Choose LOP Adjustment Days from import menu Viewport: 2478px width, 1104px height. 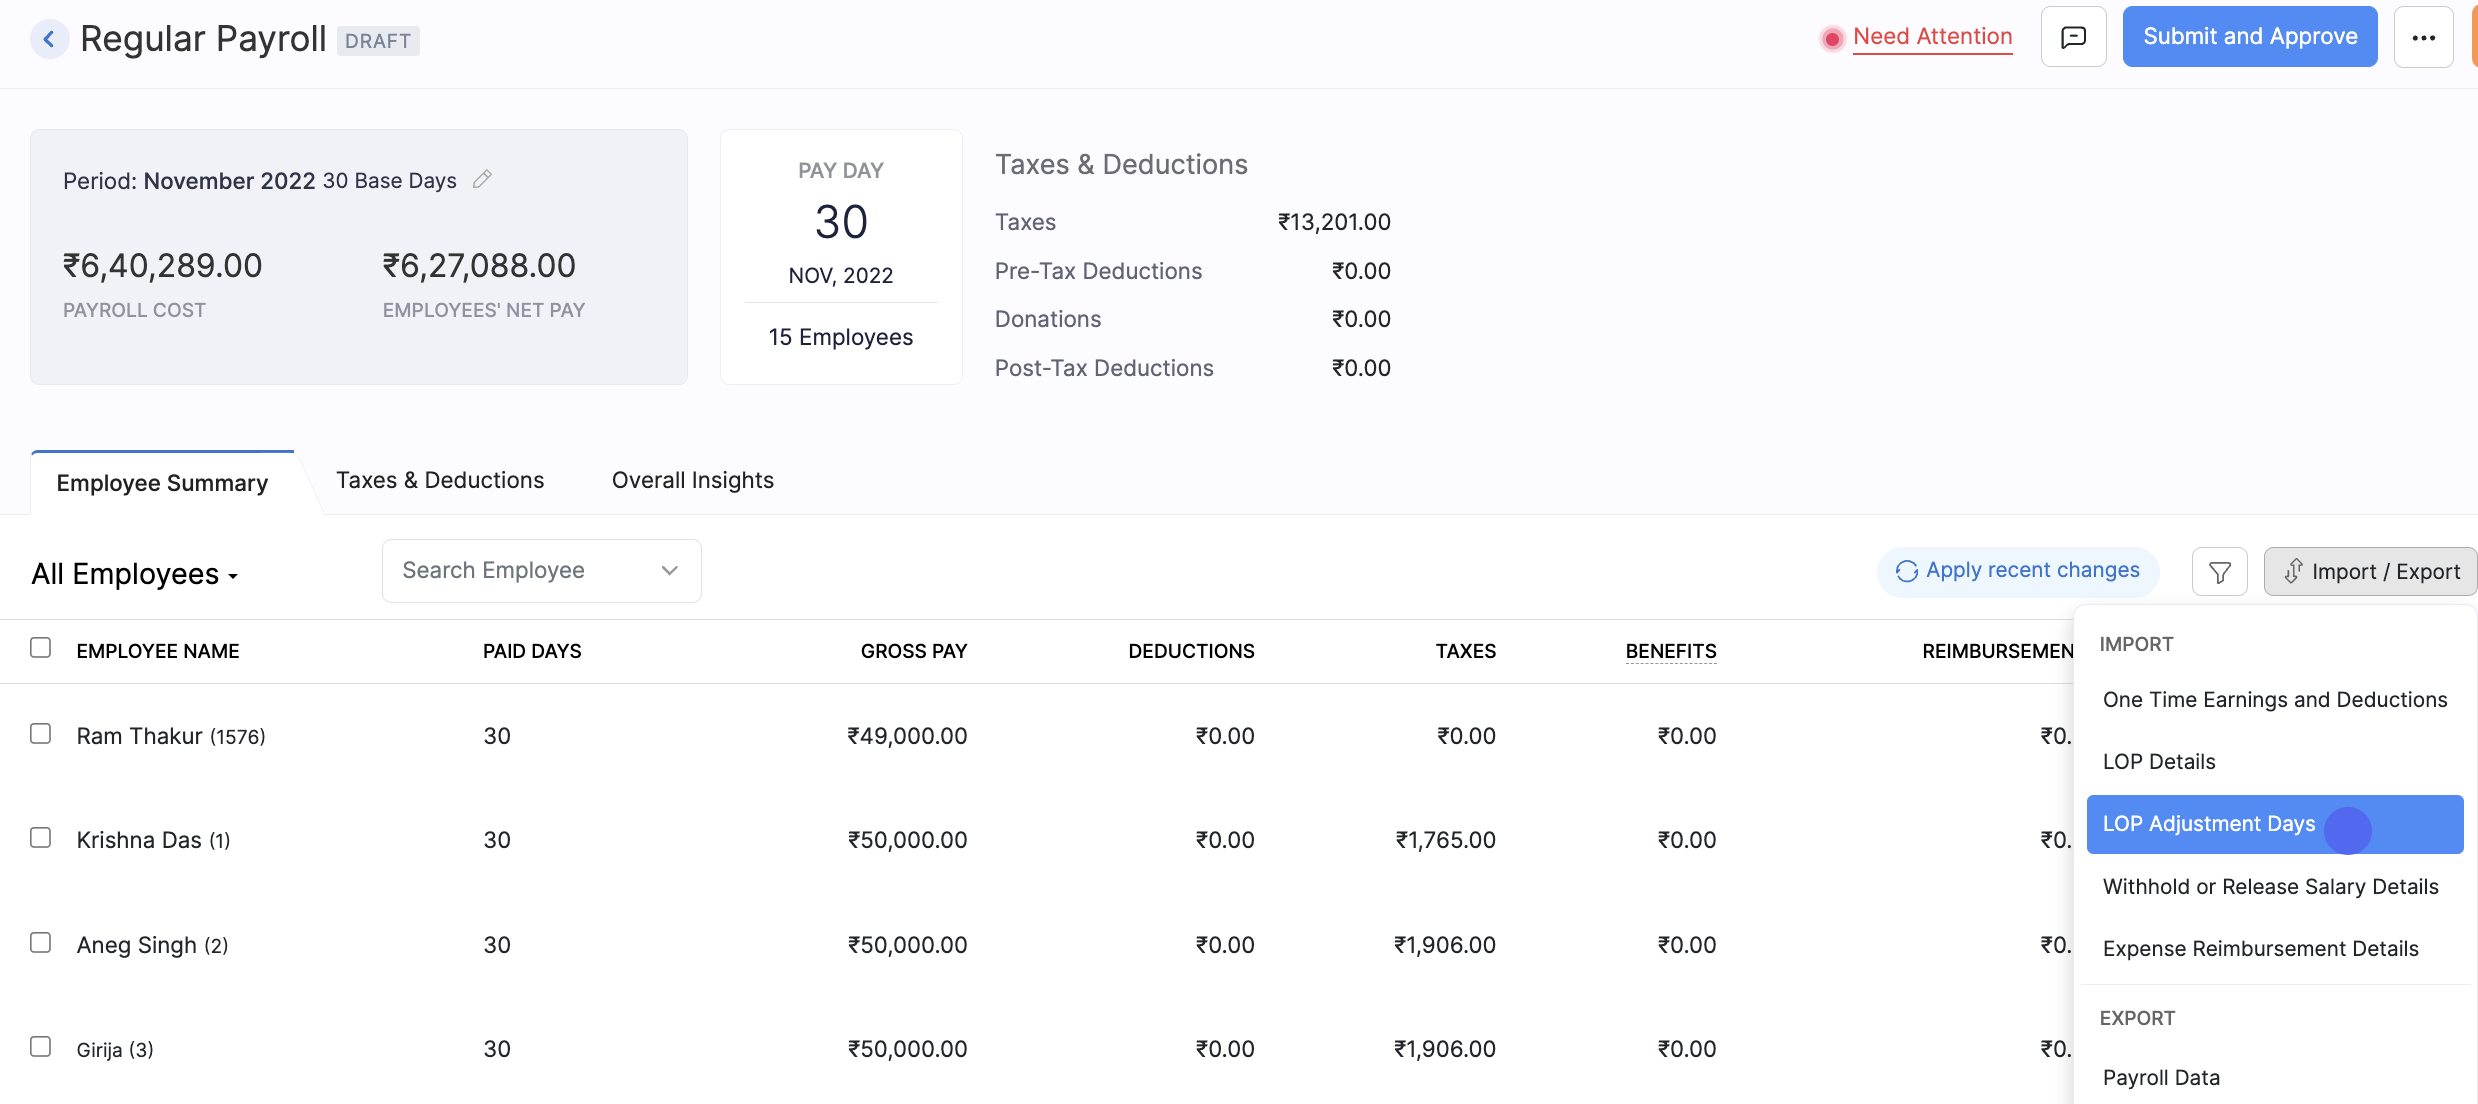tap(2209, 824)
